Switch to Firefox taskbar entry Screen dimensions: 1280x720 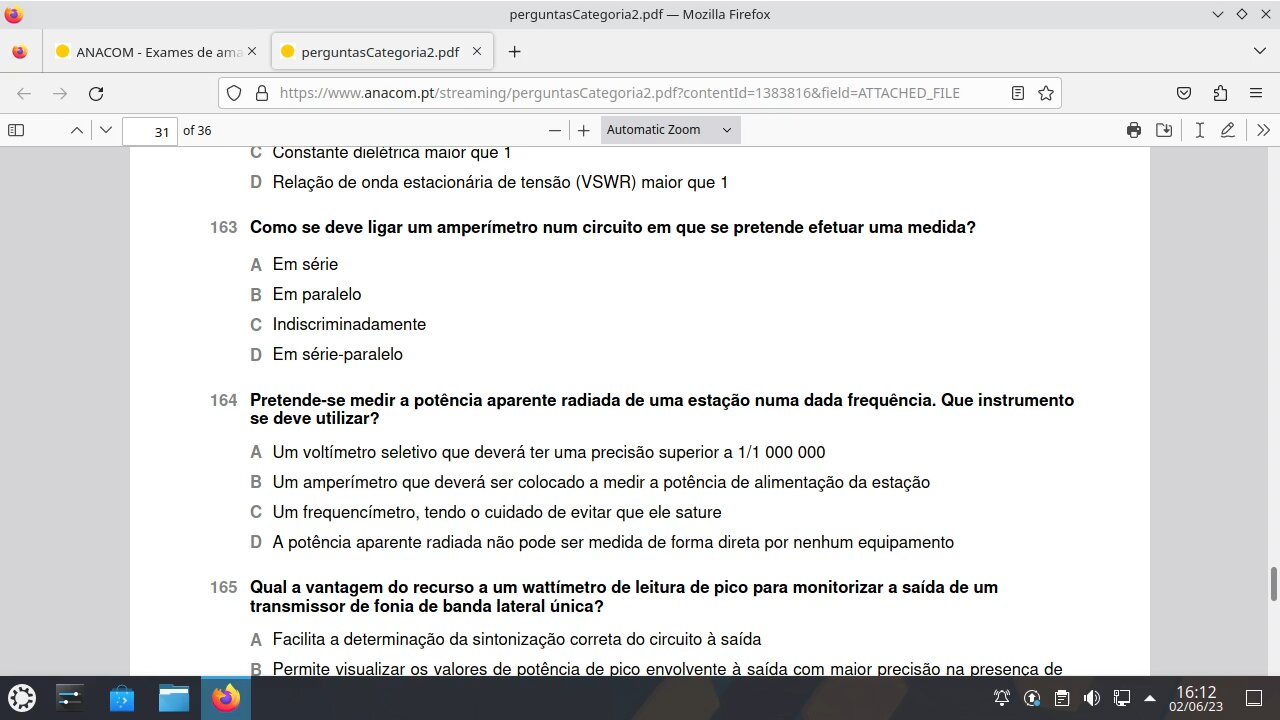tap(226, 698)
